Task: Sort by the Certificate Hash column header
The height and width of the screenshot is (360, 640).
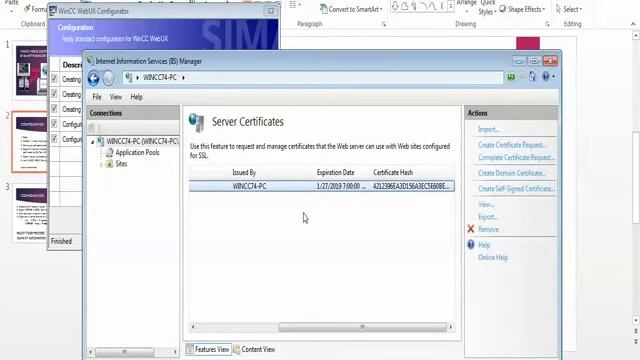Action: tap(393, 173)
